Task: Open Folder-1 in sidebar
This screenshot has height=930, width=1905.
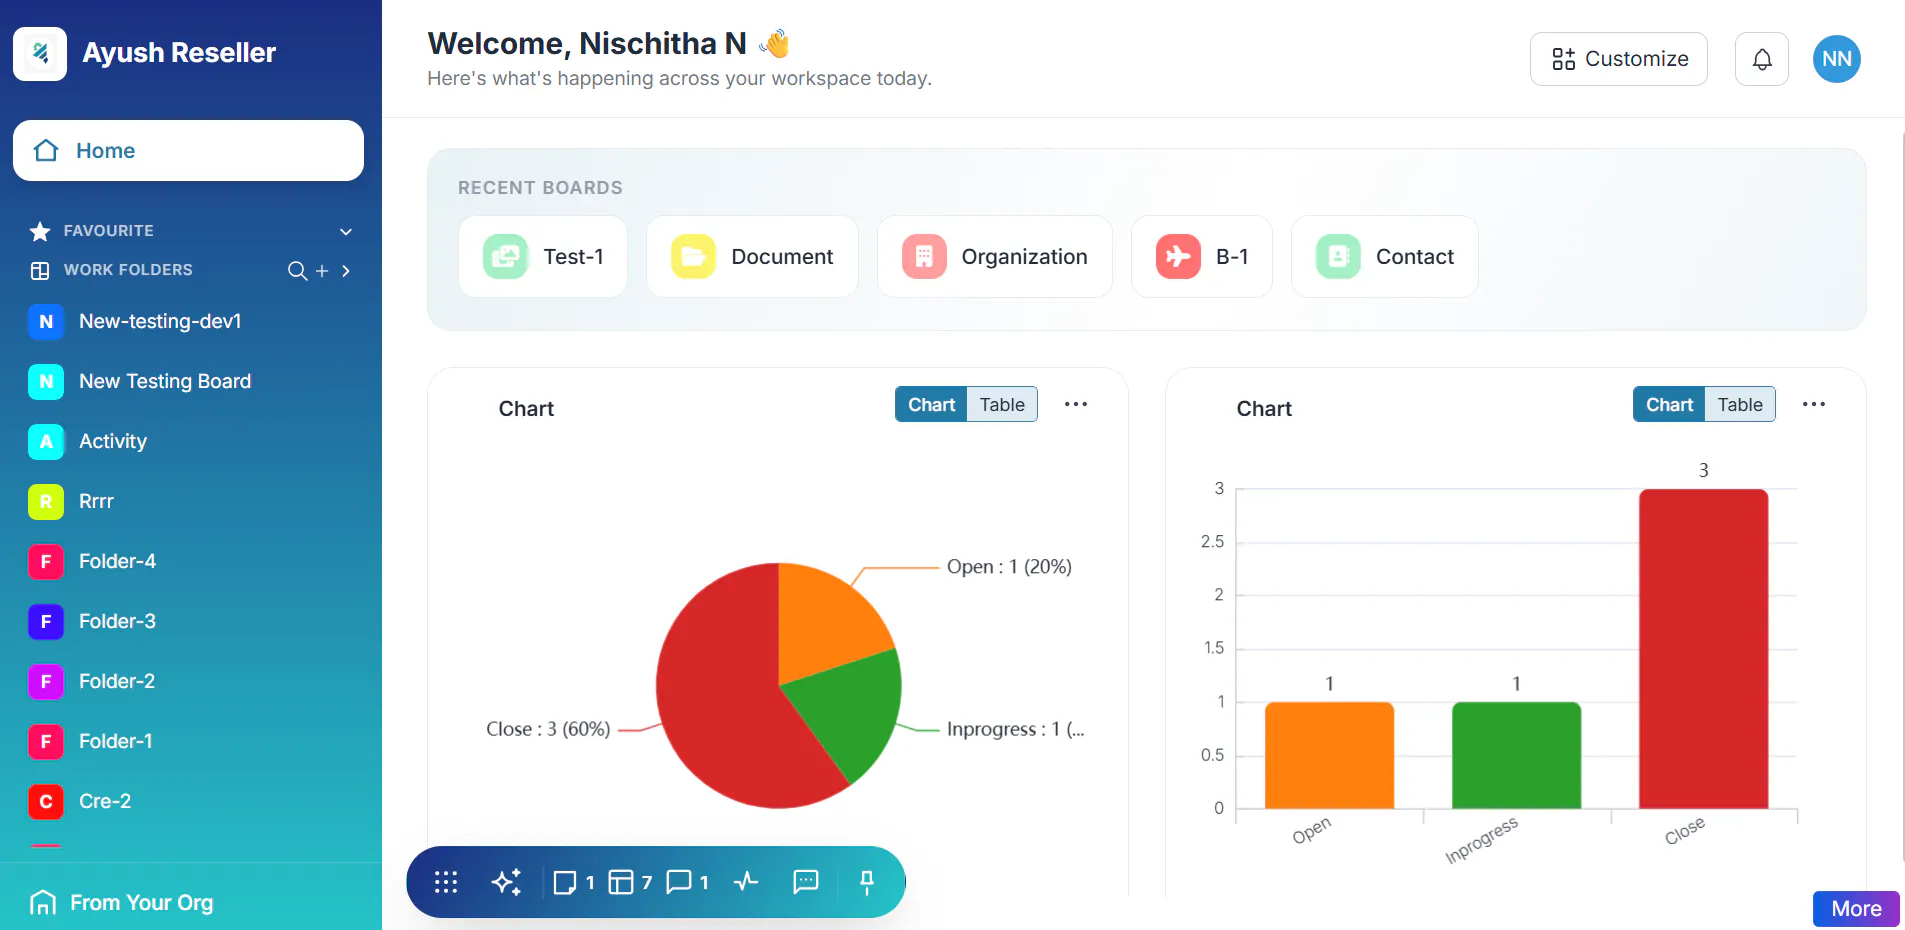Action: pos(190,741)
